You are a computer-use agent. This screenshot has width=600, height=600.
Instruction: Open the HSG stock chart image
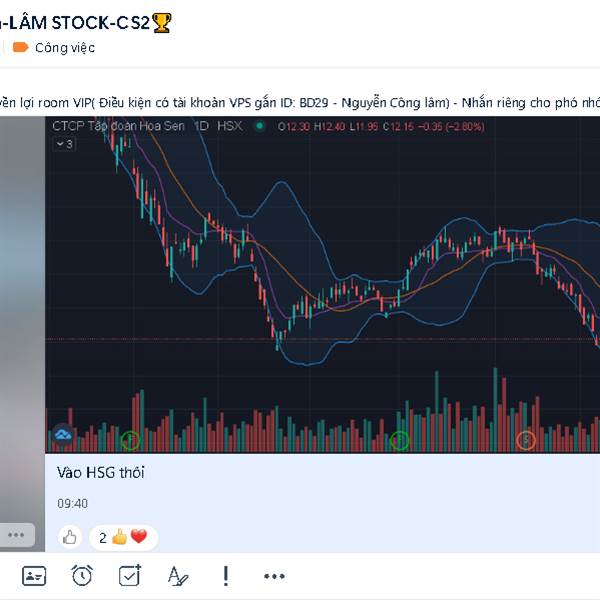tap(323, 285)
